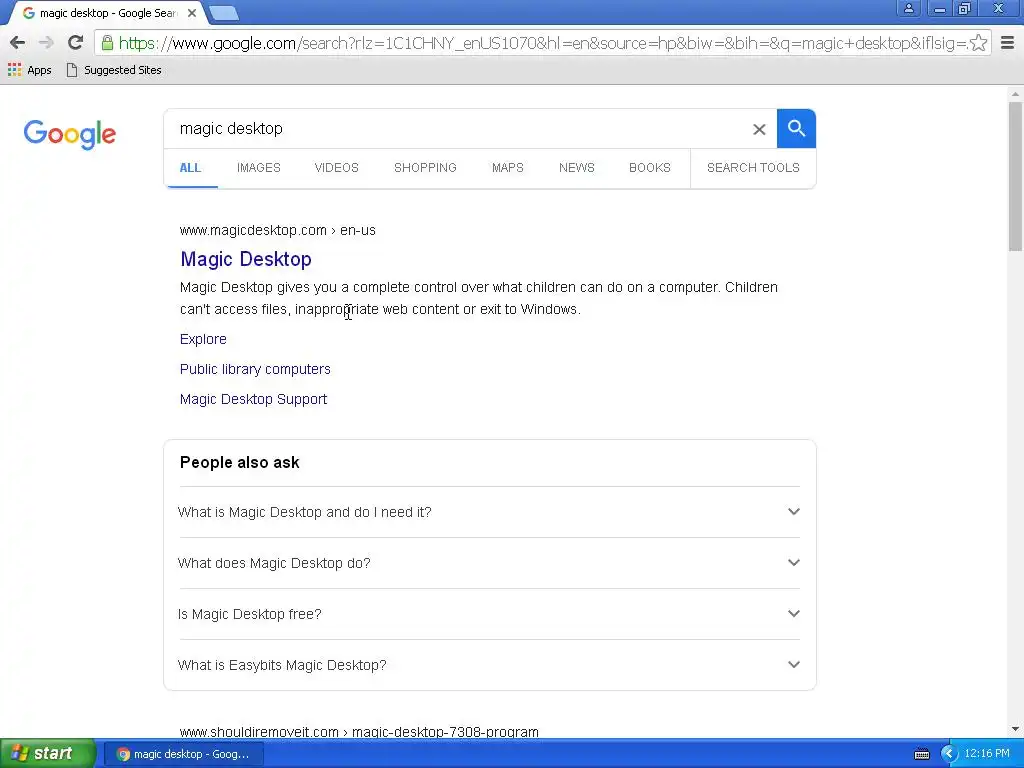1024x768 pixels.
Task: Expand hidden tray icons arrow
Action: (948, 754)
